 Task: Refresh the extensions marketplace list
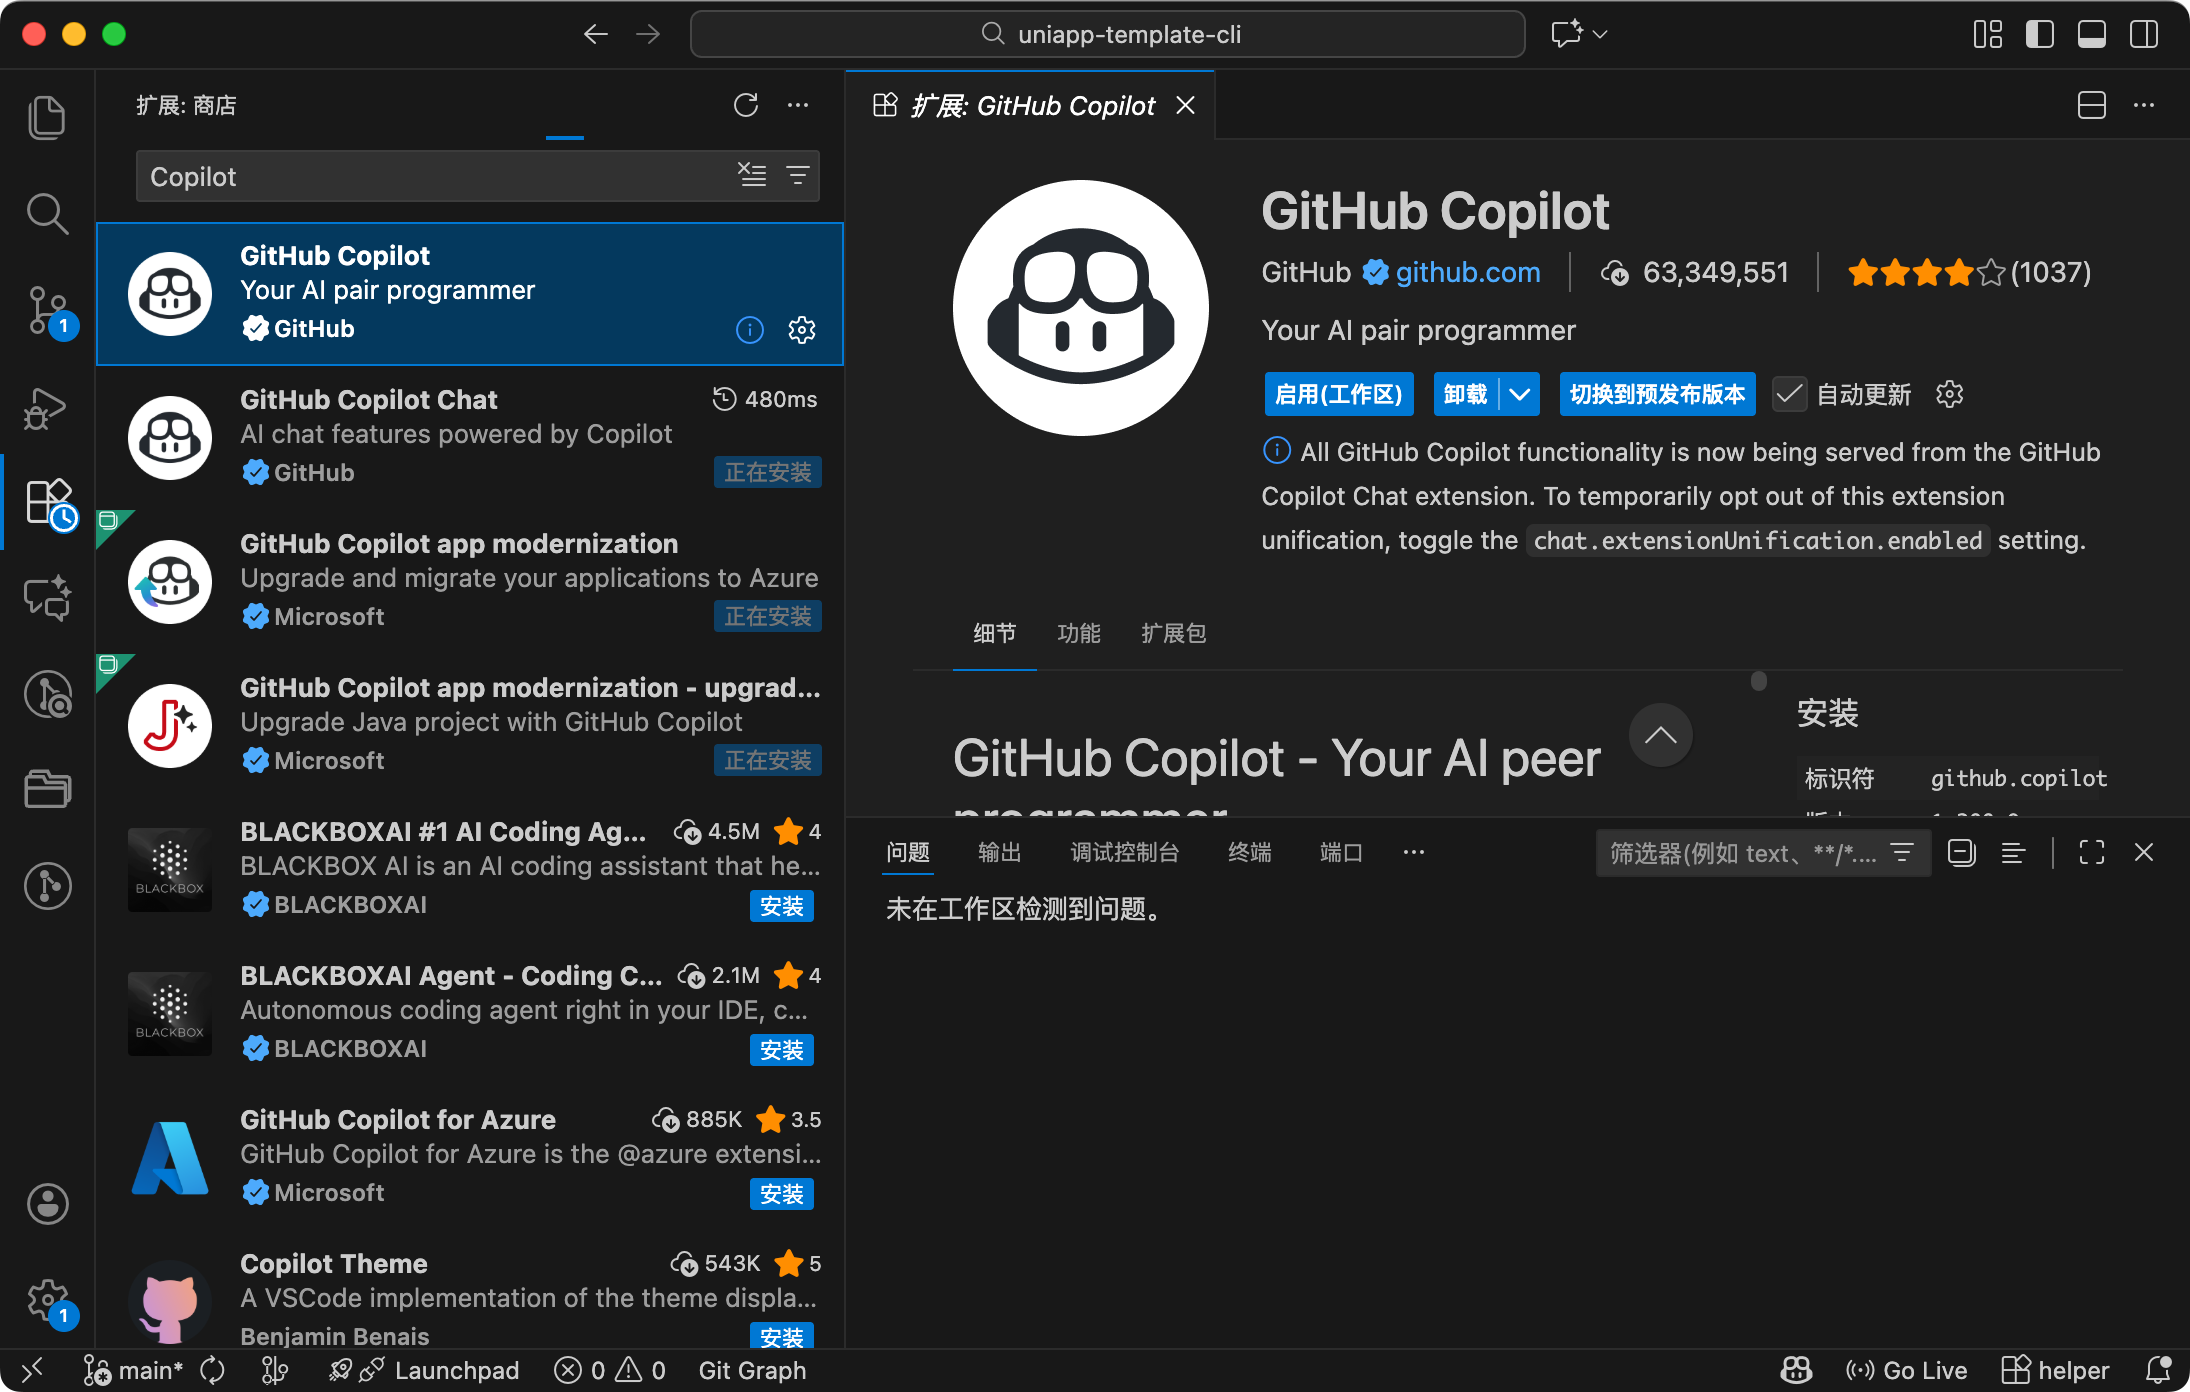pos(746,105)
